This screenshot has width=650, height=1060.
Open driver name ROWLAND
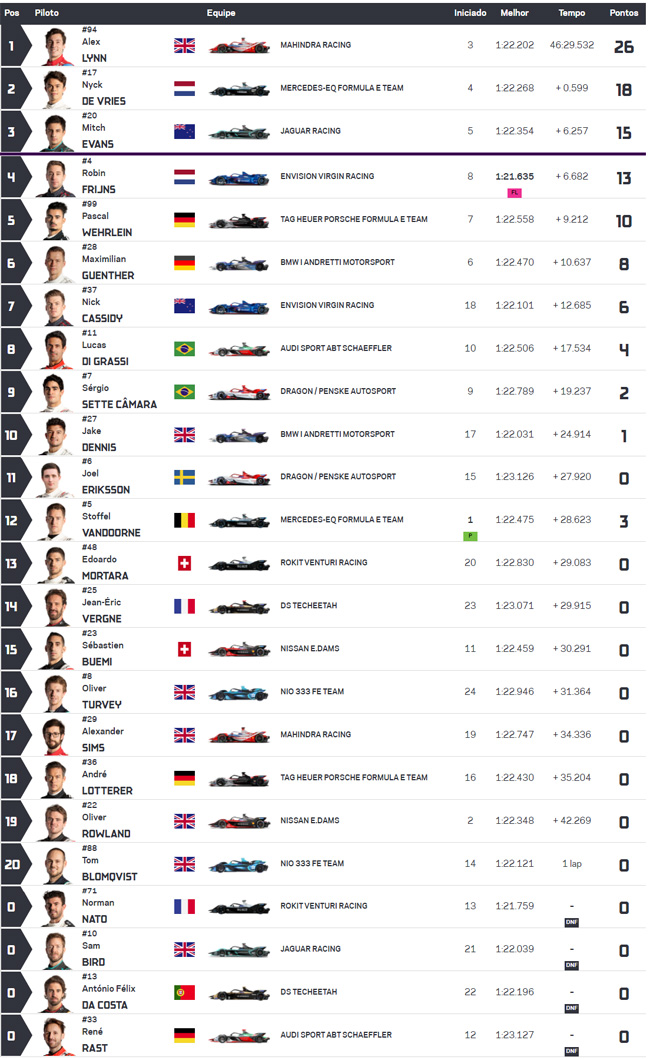106,834
